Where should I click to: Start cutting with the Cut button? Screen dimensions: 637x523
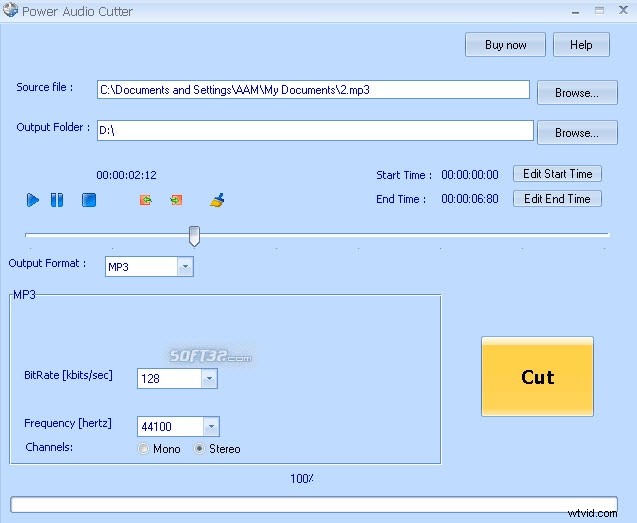[537, 377]
